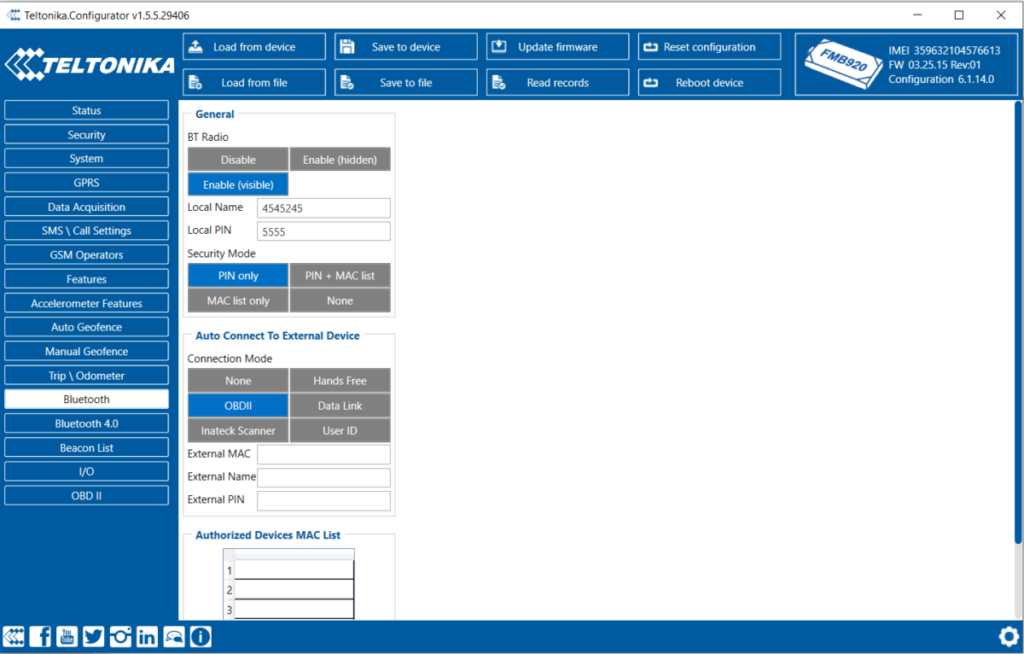
Task: Select MAC list only security mode
Action: pyautogui.click(x=238, y=301)
